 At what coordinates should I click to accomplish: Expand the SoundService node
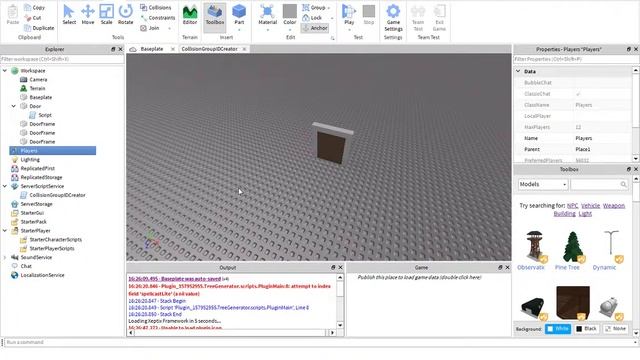pyautogui.click(x=4, y=258)
